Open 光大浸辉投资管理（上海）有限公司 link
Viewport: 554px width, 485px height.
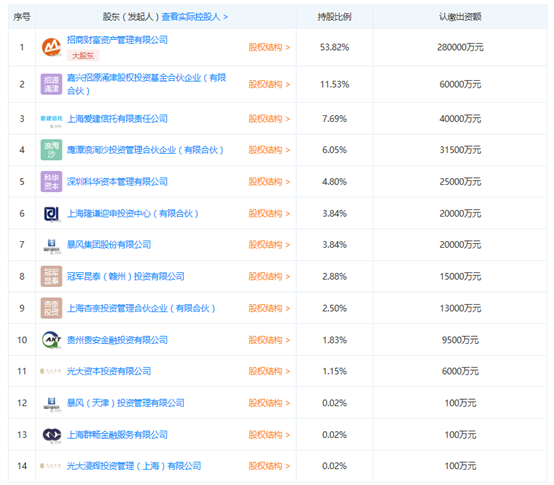134,466
